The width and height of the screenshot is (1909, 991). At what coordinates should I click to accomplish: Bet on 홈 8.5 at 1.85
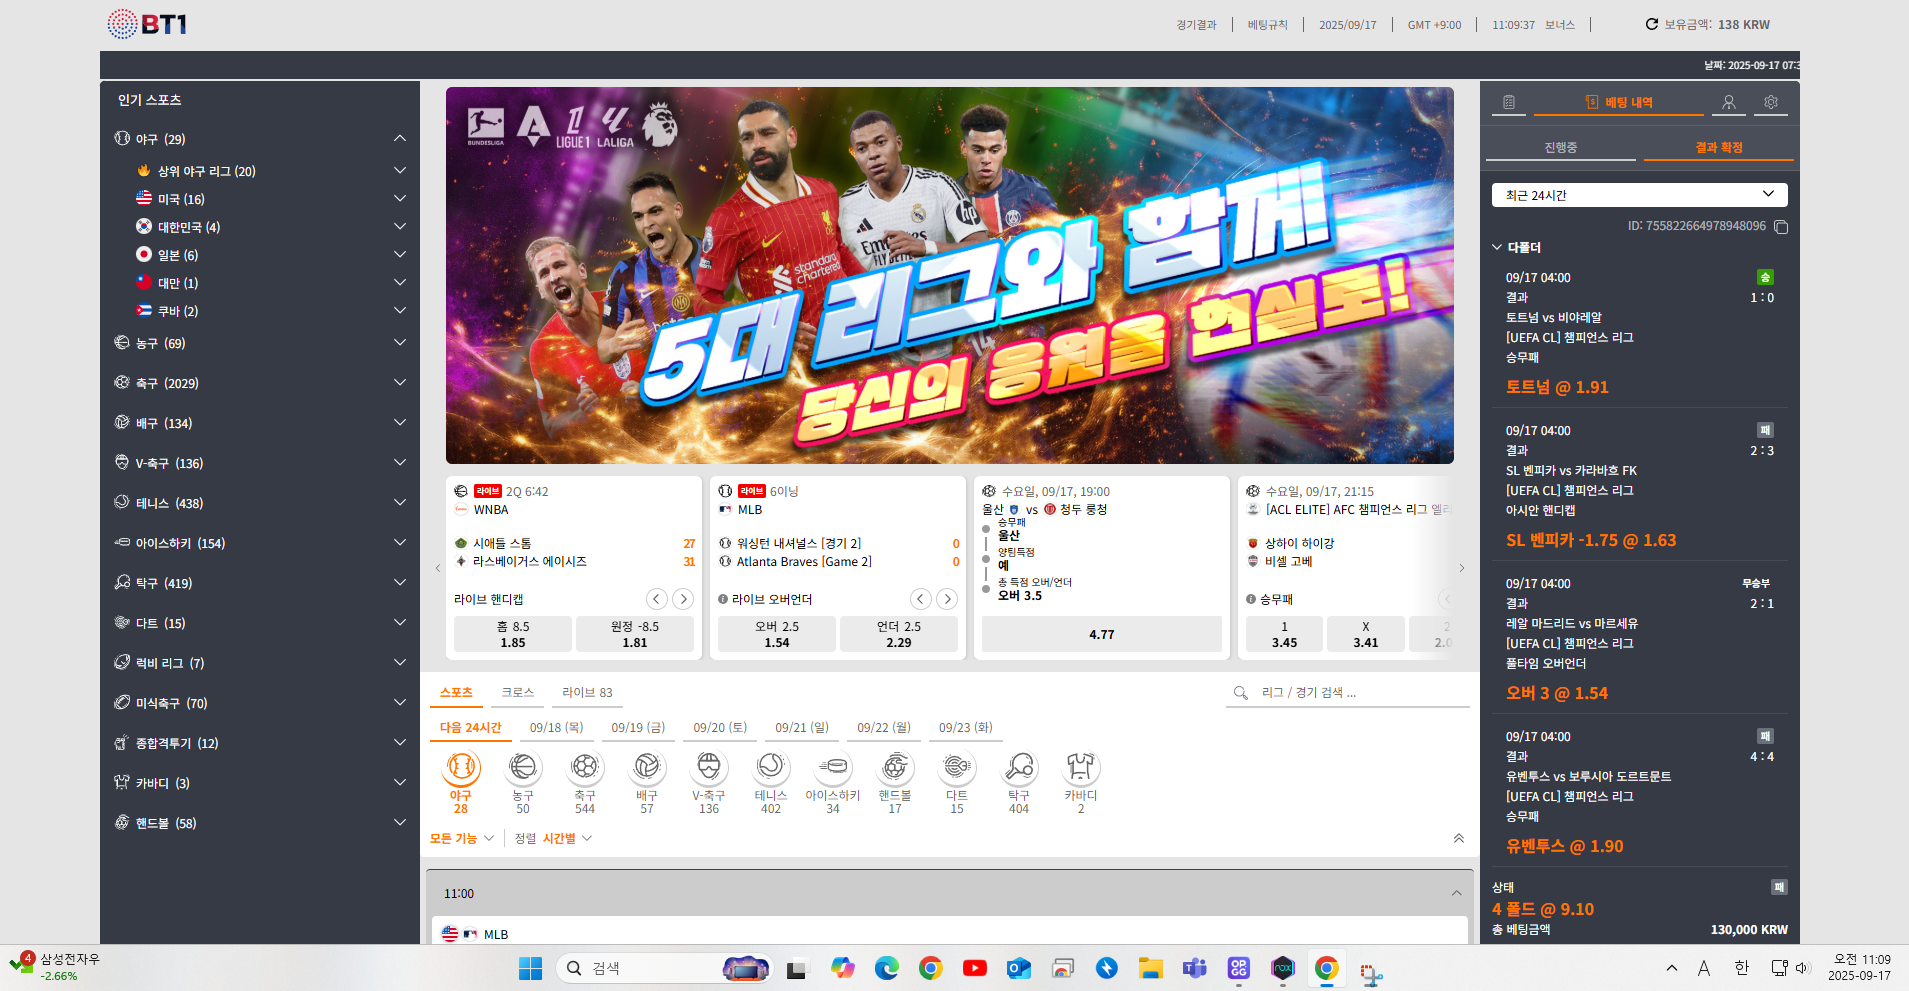(x=513, y=634)
